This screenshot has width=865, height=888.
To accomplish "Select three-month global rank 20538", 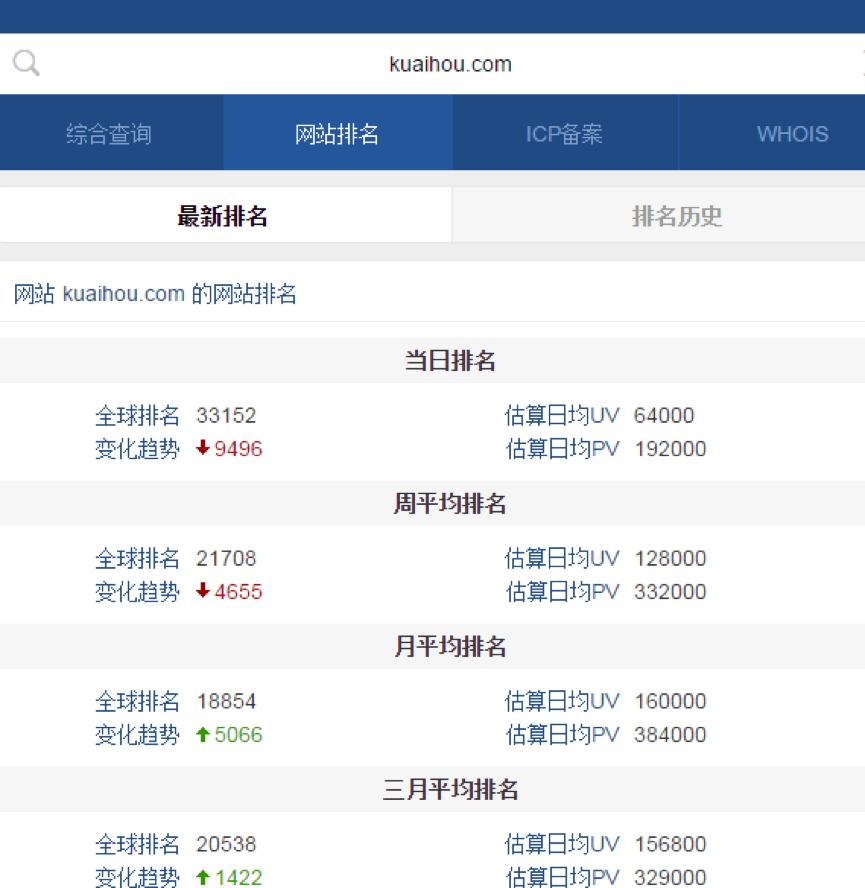I will coord(226,844).
